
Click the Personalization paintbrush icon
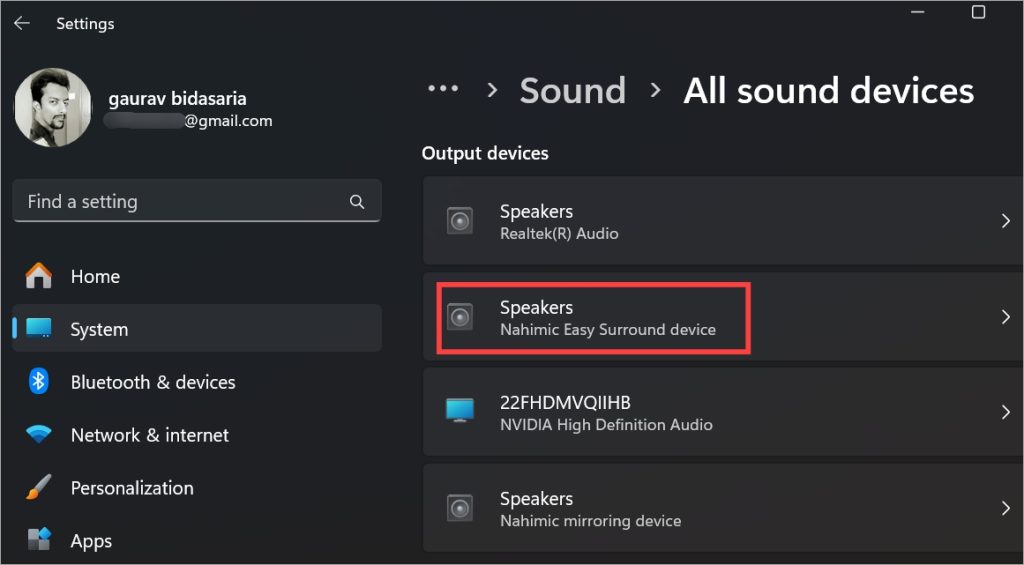click(x=39, y=488)
